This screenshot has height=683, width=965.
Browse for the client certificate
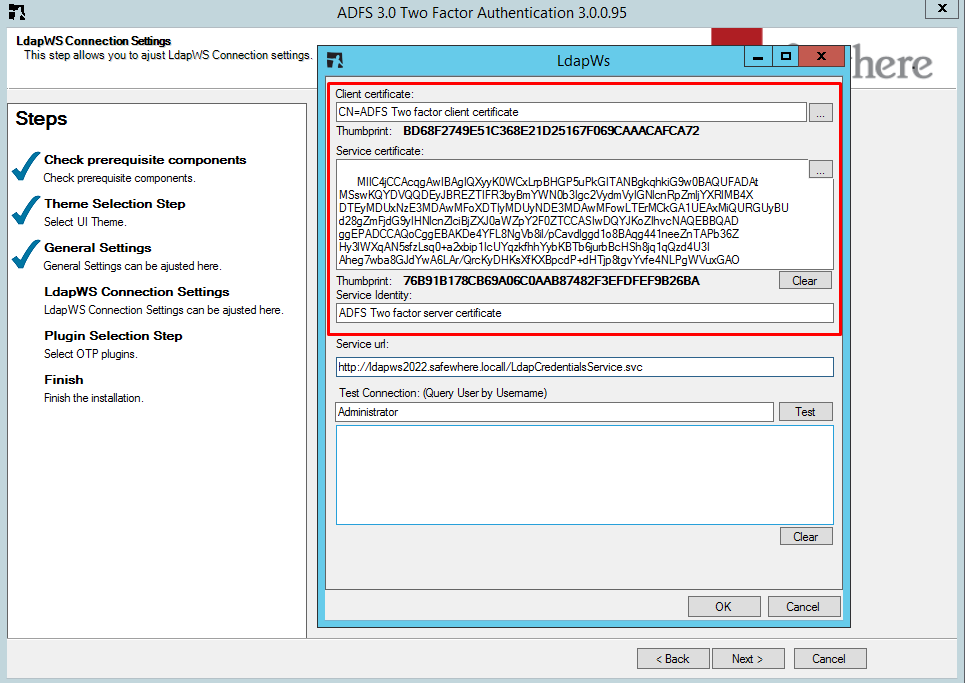(820, 113)
